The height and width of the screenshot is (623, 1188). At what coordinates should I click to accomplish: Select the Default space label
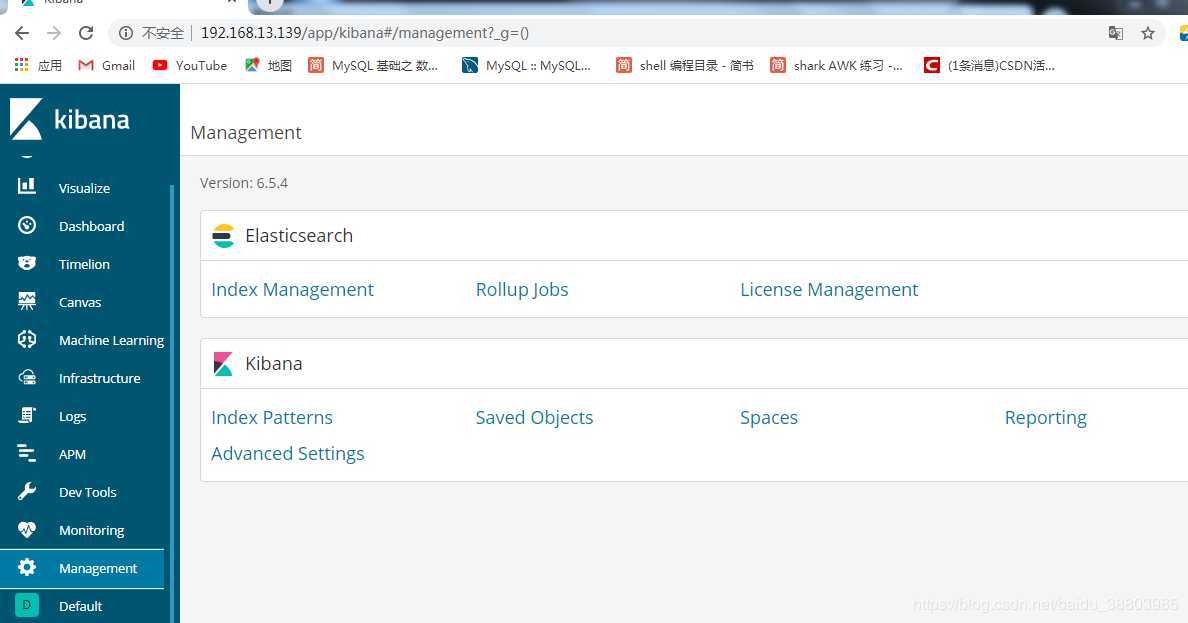(x=80, y=606)
